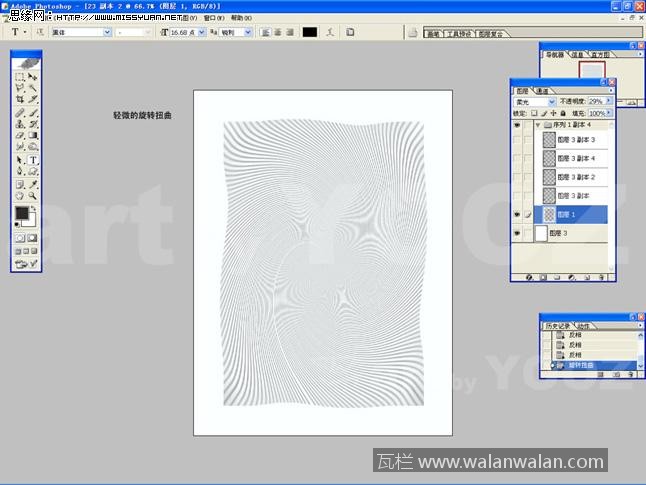This screenshot has width=646, height=485.
Task: Open the layer blend mode dropdown
Action: [x=535, y=102]
